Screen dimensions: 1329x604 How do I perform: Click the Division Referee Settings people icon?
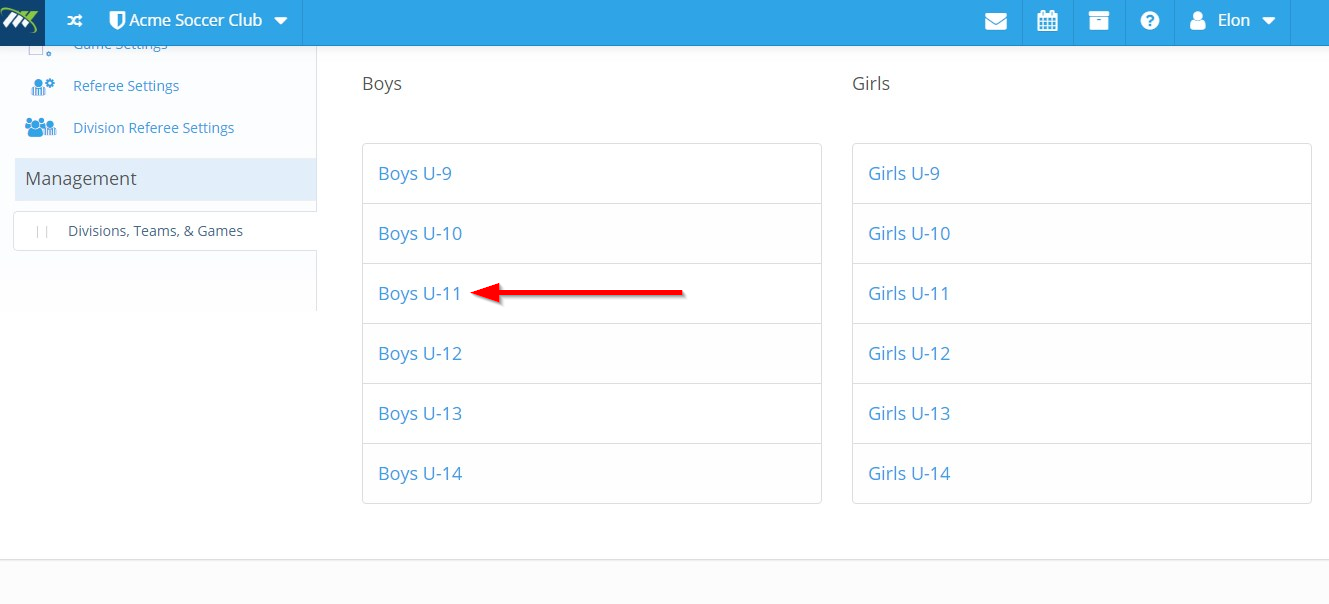(x=41, y=128)
